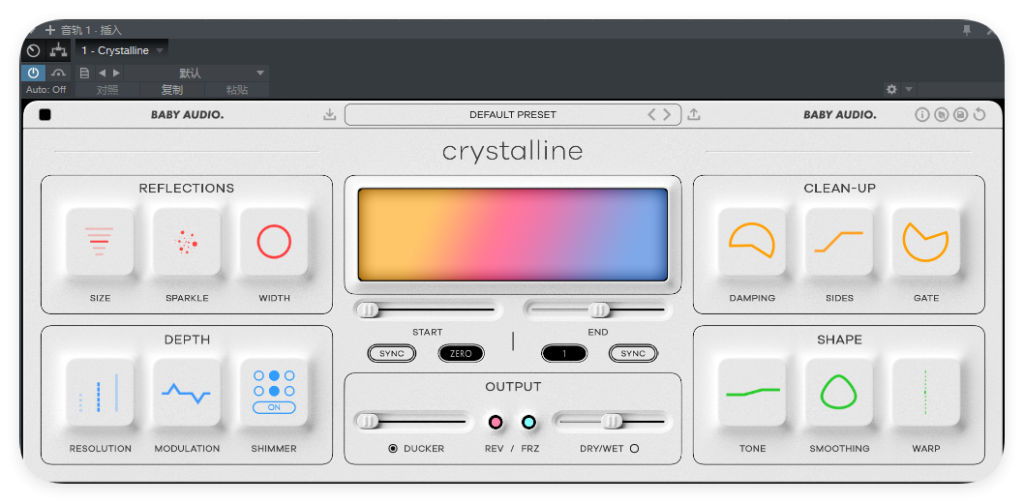Select the Ducker radio button
Screen dimensions: 1024x503
click(x=393, y=449)
